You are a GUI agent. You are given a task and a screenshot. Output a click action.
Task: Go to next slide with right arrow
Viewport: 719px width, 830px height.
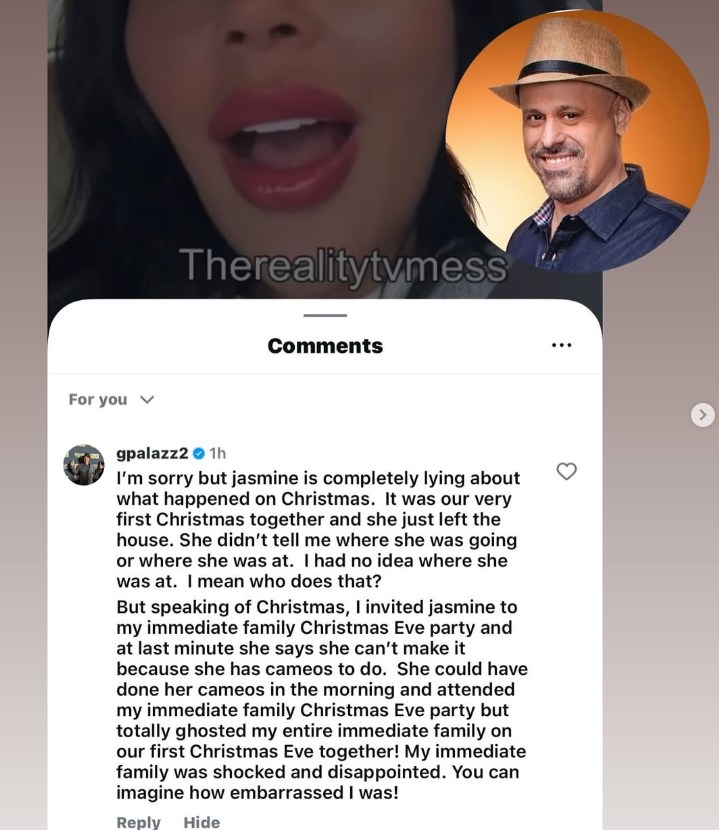(703, 415)
